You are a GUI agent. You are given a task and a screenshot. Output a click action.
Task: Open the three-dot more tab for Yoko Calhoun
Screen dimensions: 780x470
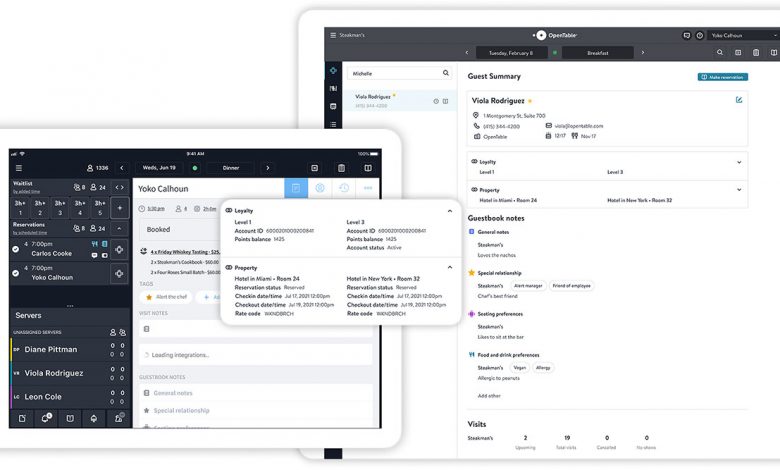tap(368, 188)
